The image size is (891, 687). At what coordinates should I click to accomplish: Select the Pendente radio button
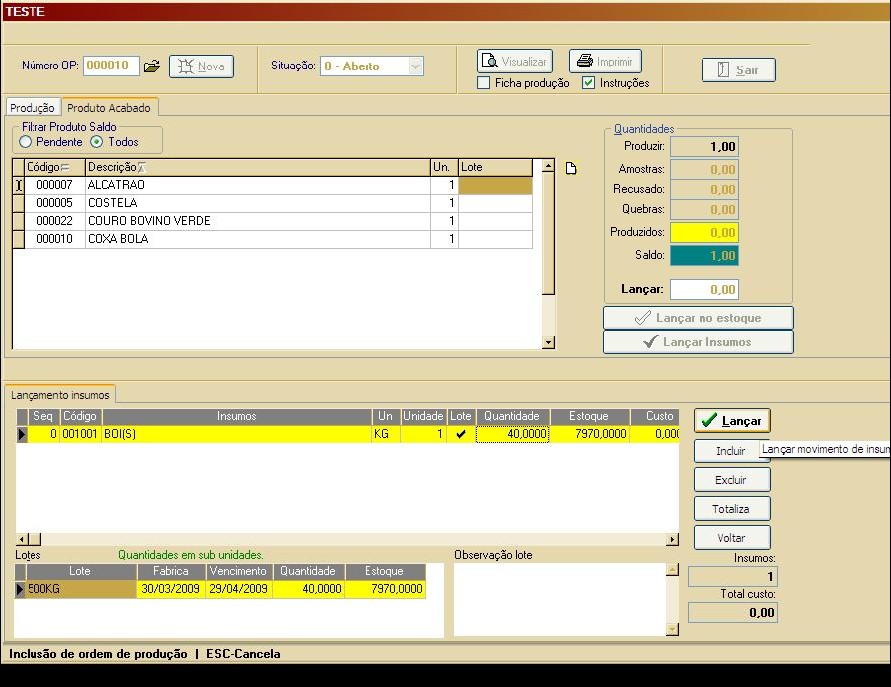[x=26, y=142]
